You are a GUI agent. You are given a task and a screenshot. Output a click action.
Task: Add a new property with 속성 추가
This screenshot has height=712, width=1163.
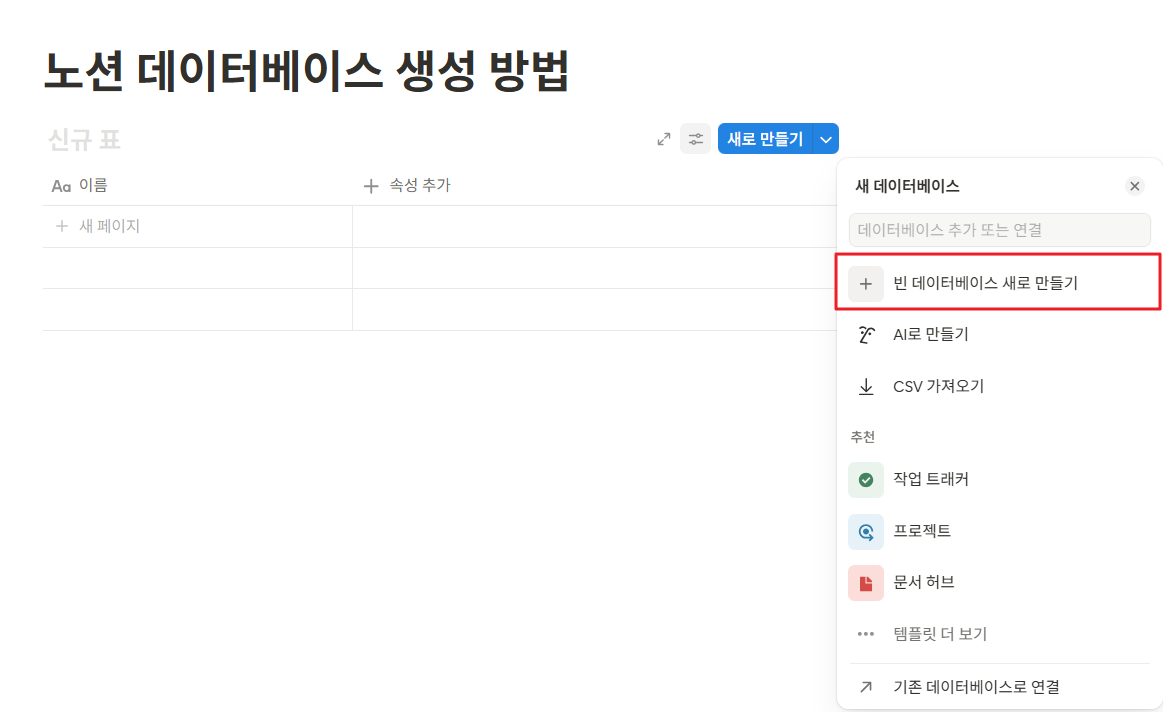point(407,184)
